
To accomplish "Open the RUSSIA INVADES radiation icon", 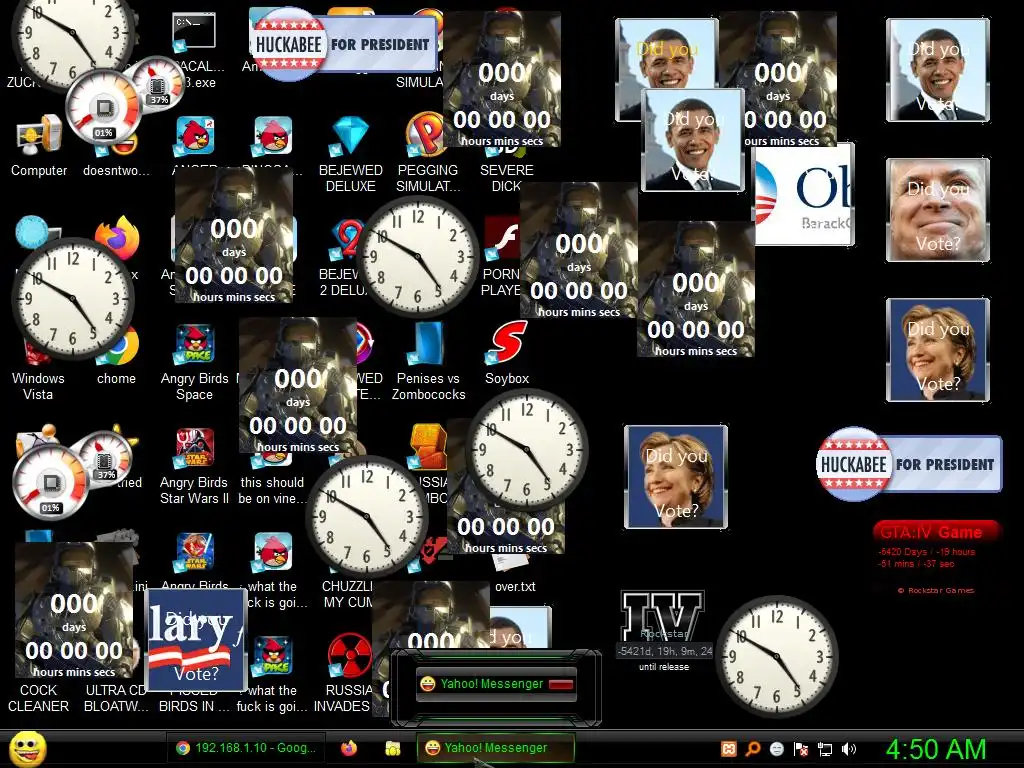I will click(x=349, y=656).
